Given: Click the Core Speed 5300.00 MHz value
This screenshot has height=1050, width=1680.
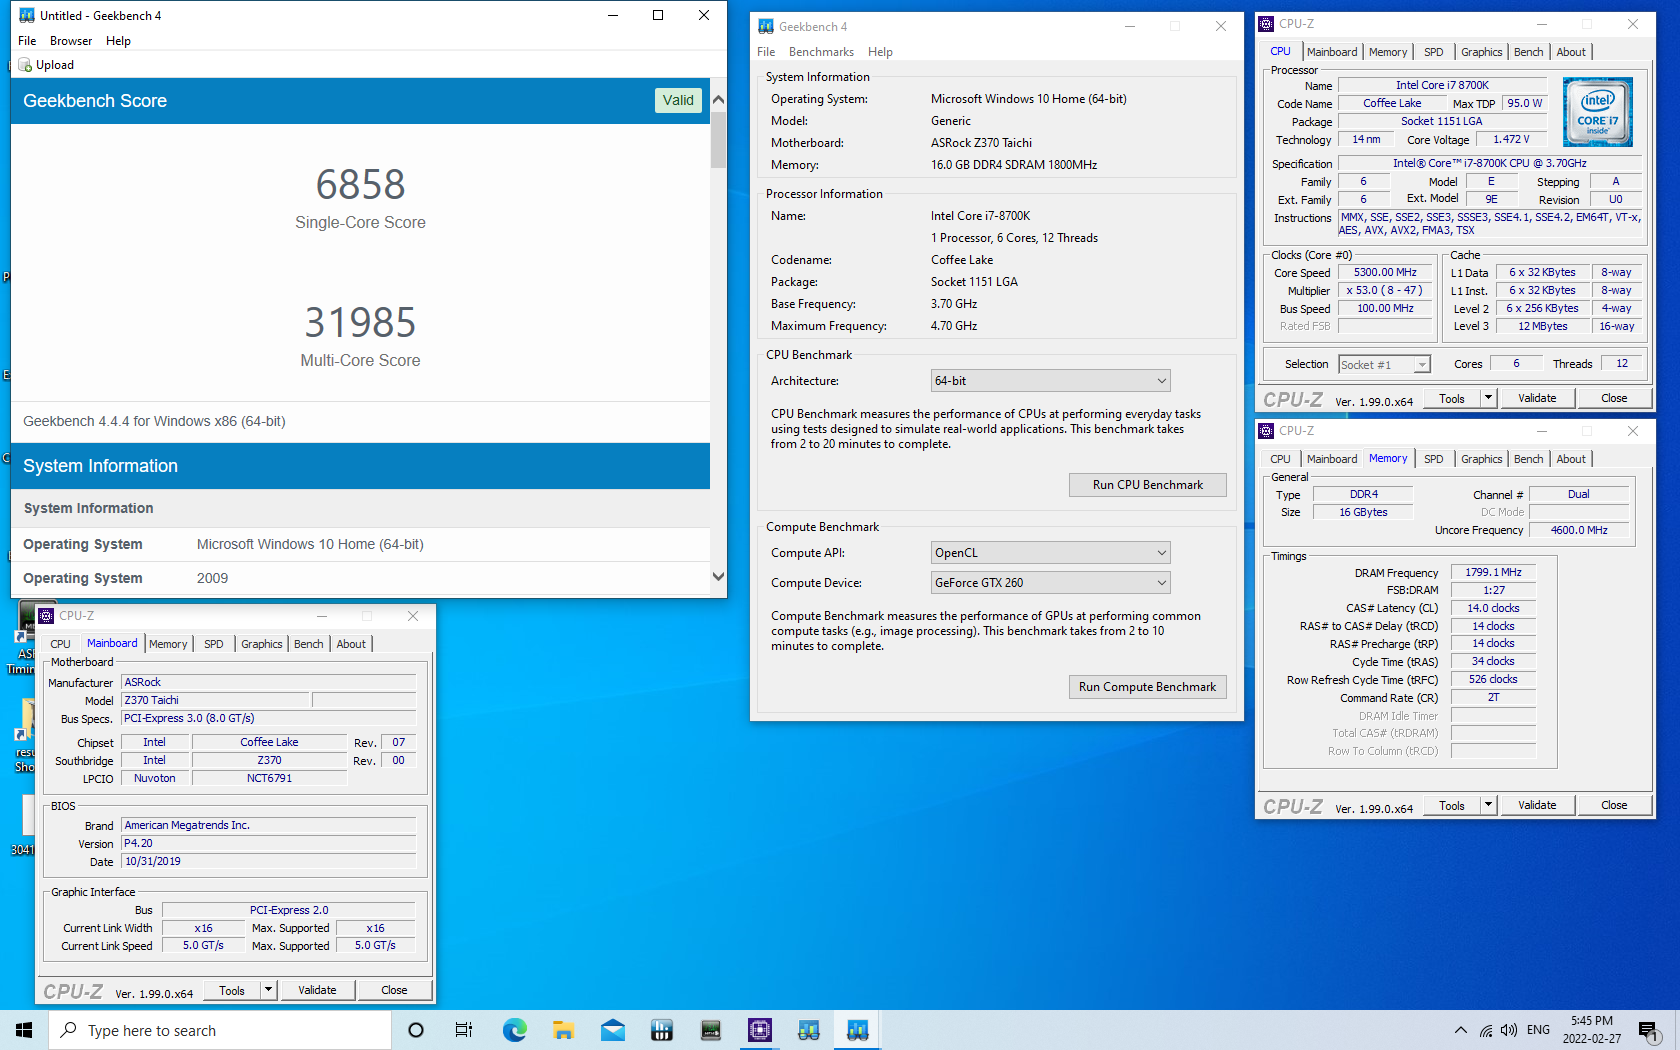Looking at the screenshot, I should pos(1385,272).
